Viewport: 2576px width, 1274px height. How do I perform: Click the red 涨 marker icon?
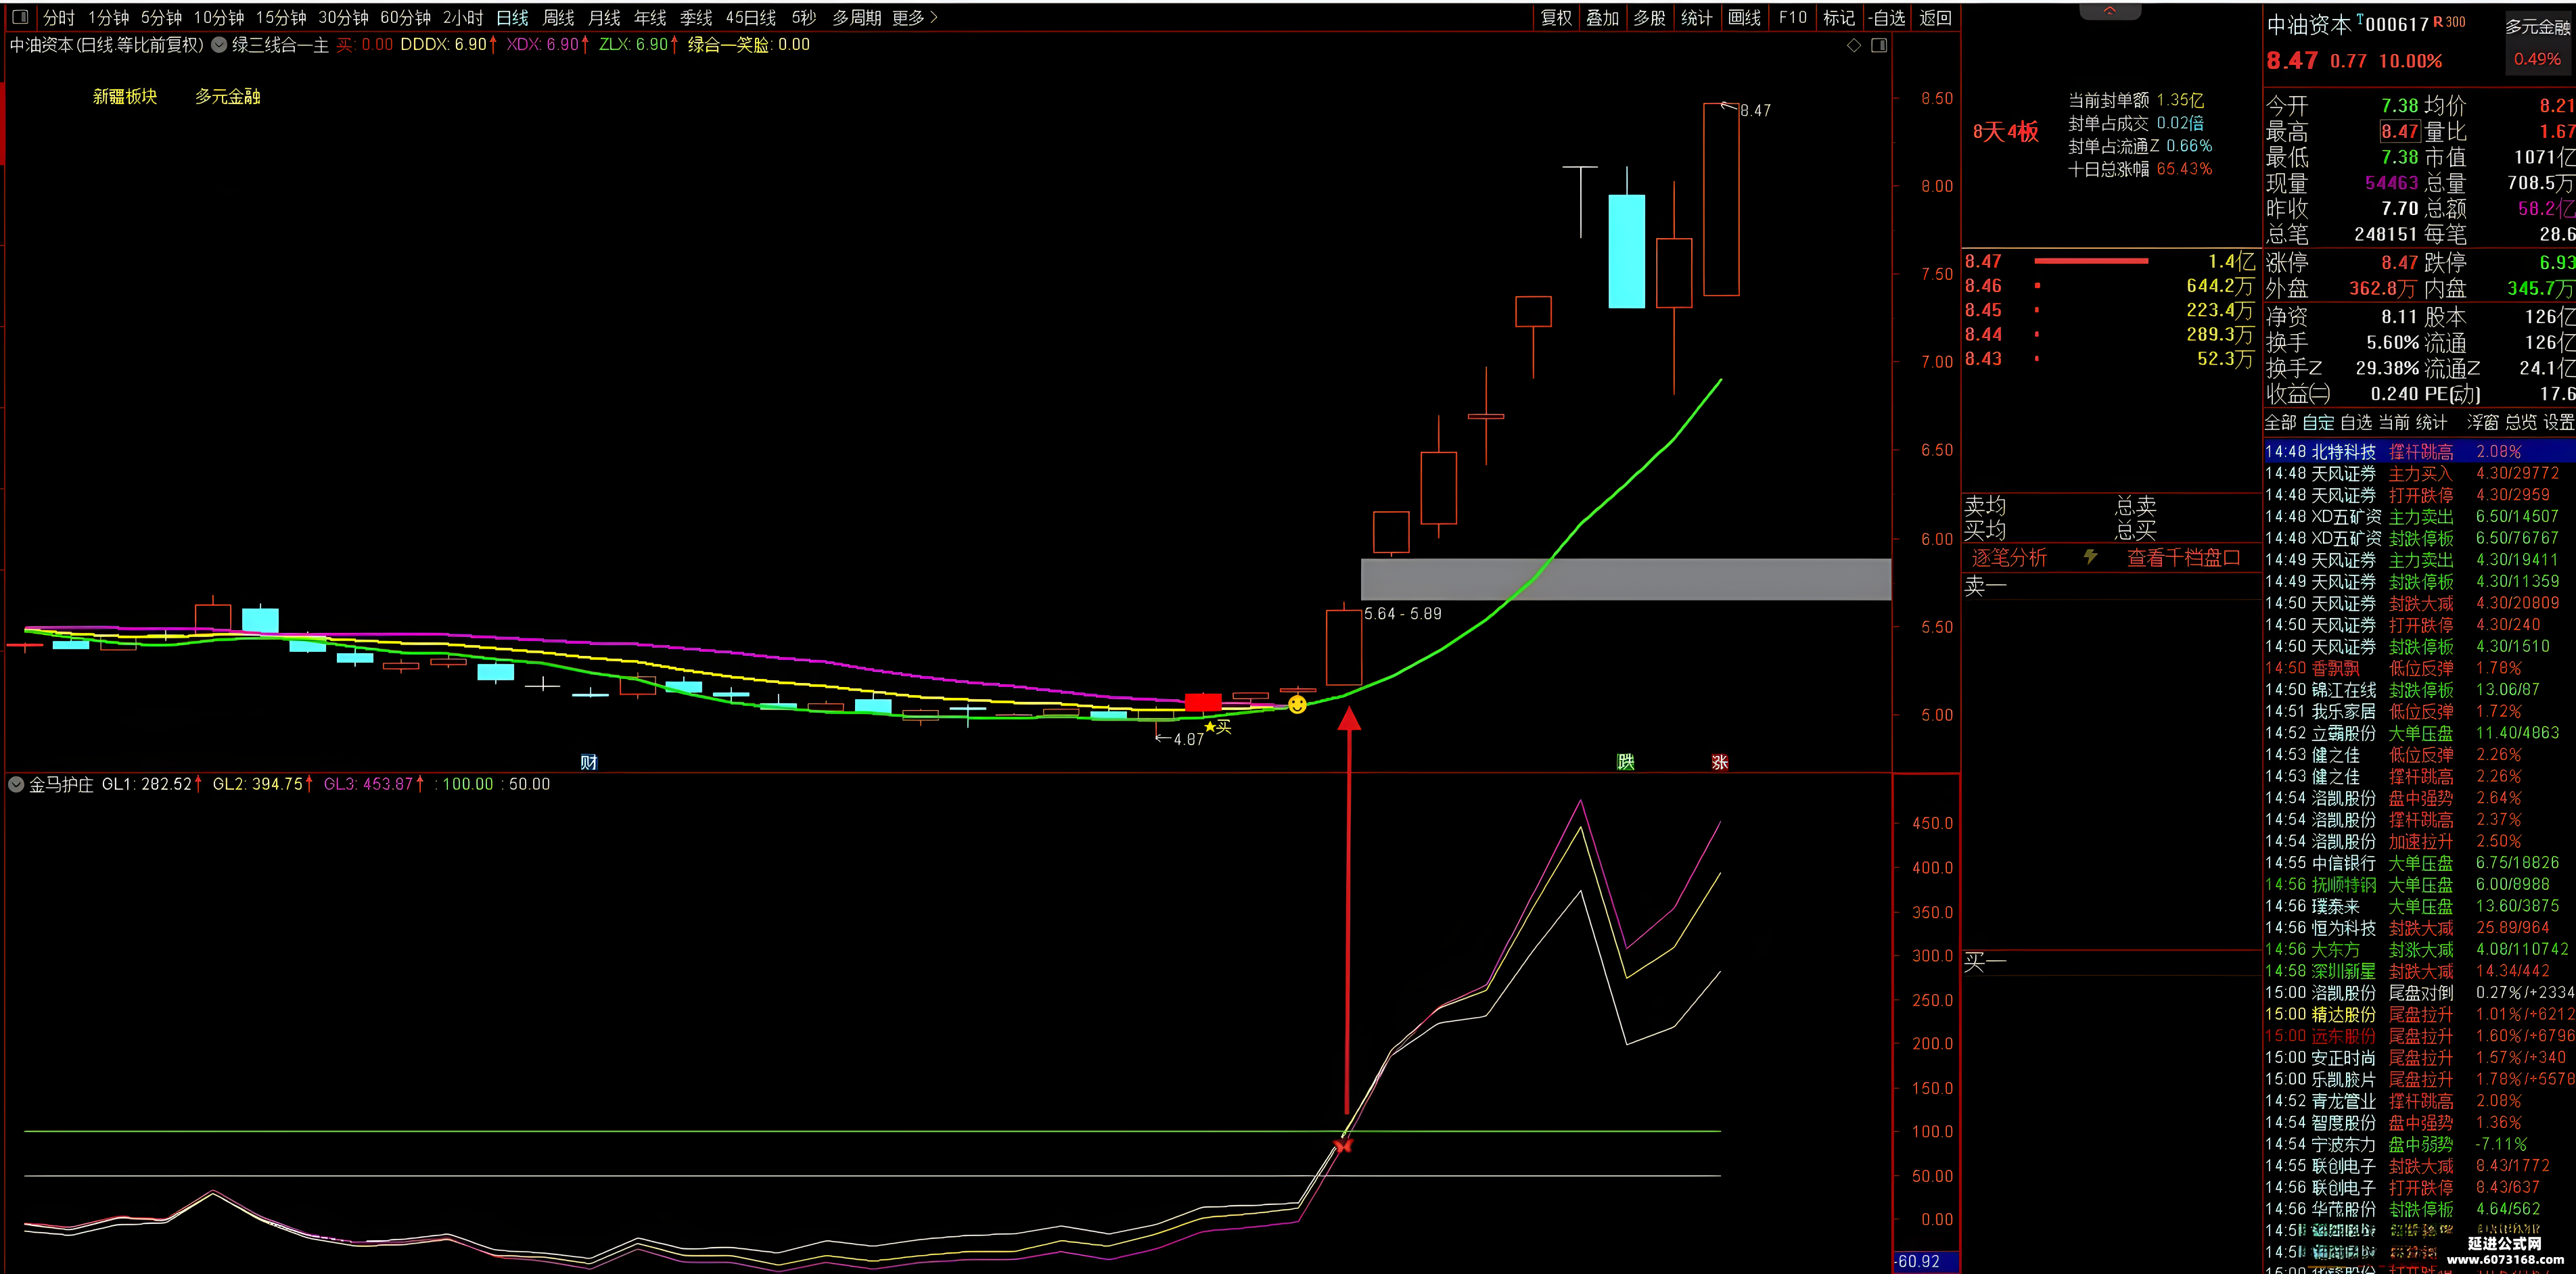[x=1720, y=762]
